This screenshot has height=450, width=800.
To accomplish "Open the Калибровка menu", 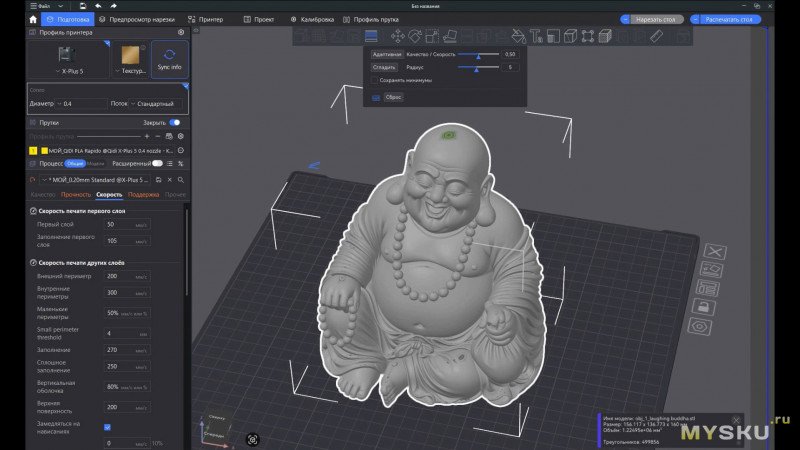I will coord(312,19).
